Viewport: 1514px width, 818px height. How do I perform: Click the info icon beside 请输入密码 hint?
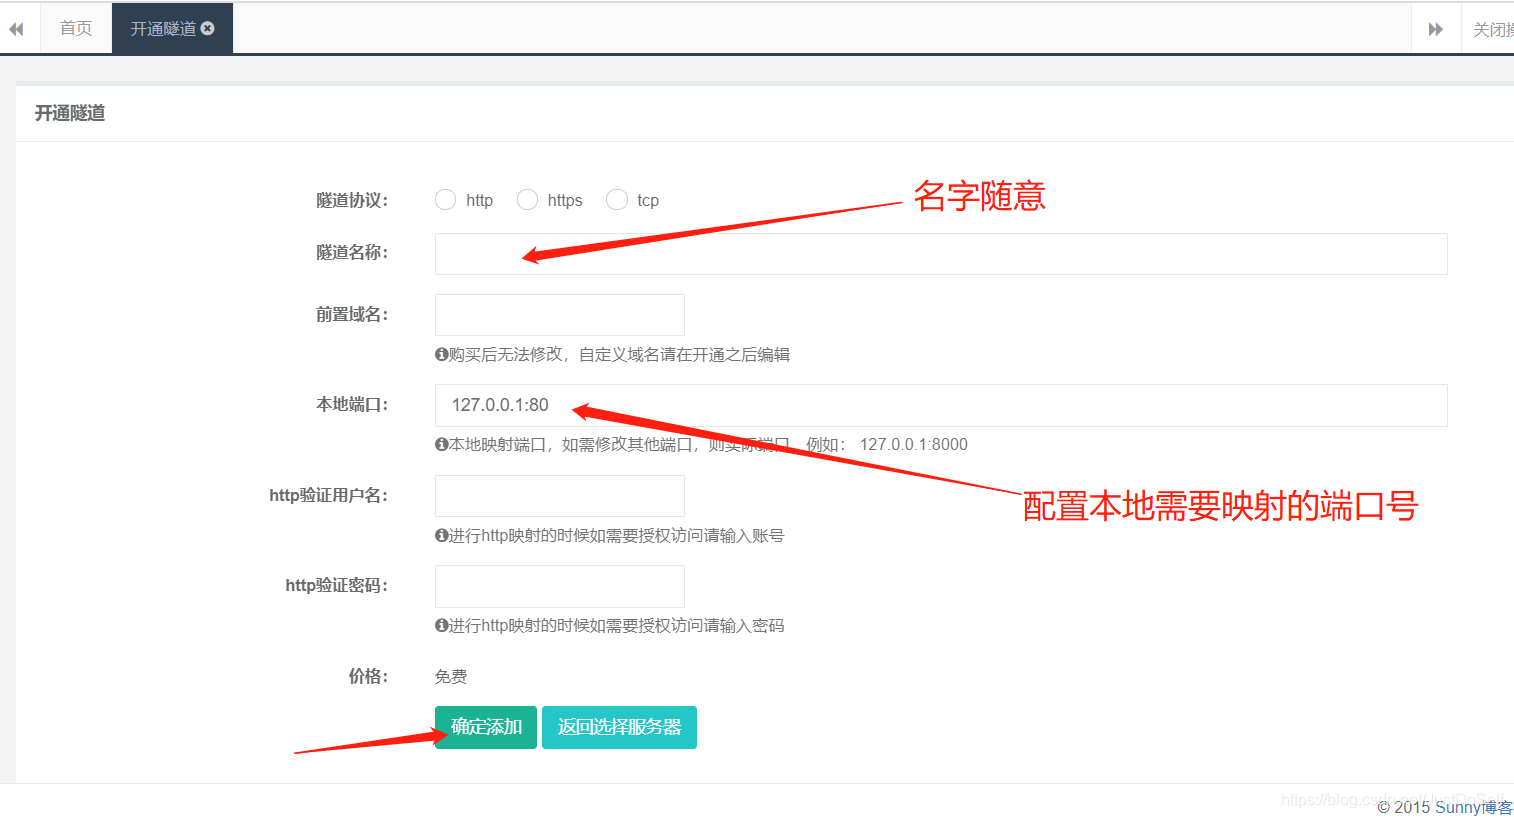[x=441, y=625]
